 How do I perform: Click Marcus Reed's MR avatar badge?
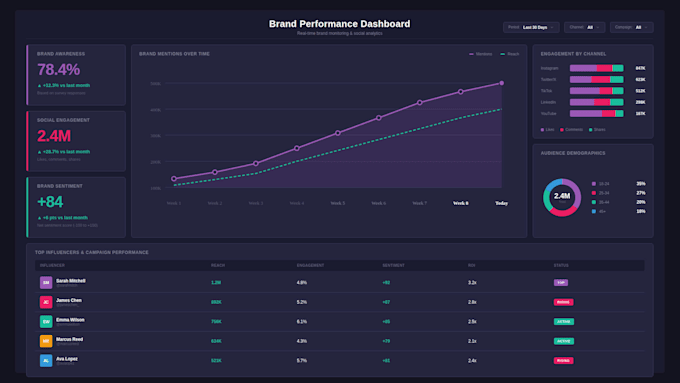(46, 341)
